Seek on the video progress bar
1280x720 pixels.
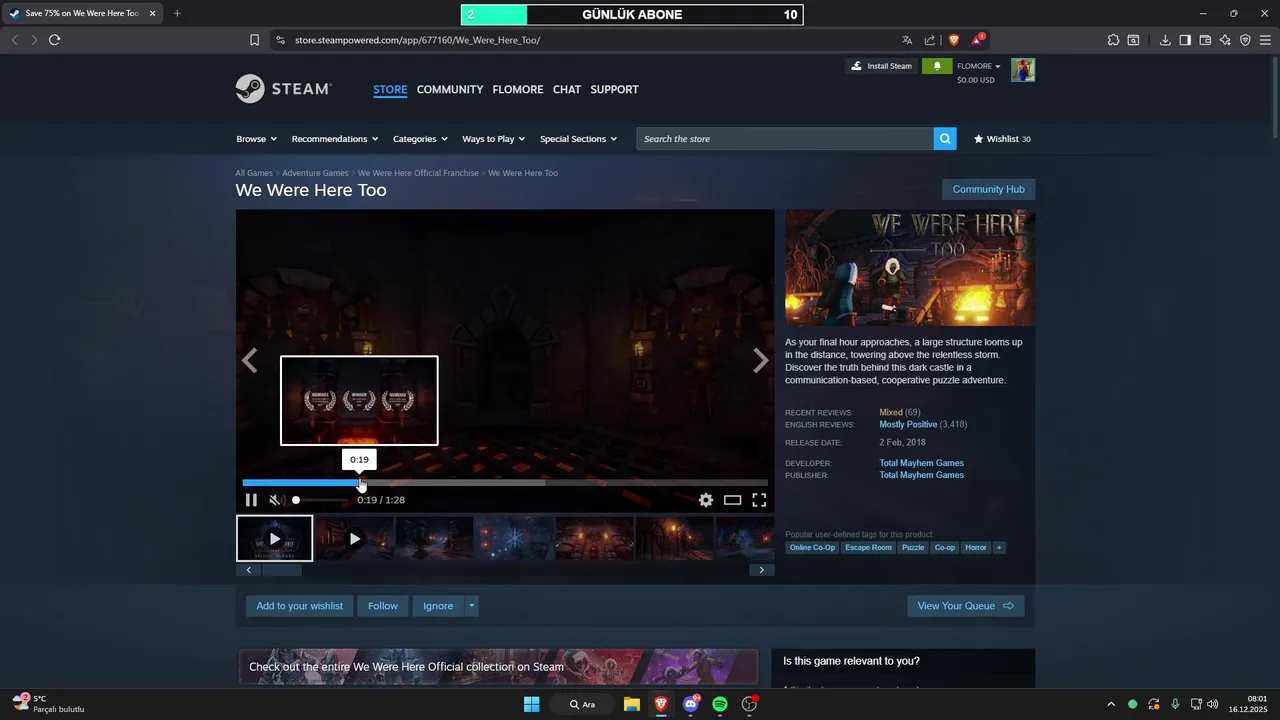[505, 483]
